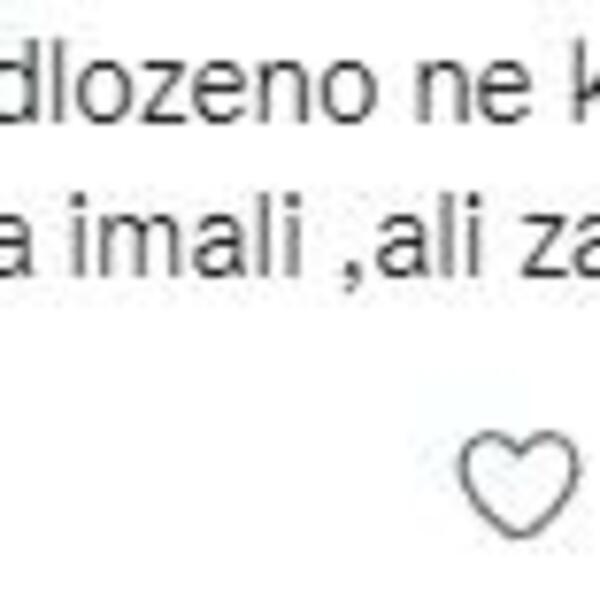
Task: Click the letter "e" in "ne"
Action: (504, 92)
